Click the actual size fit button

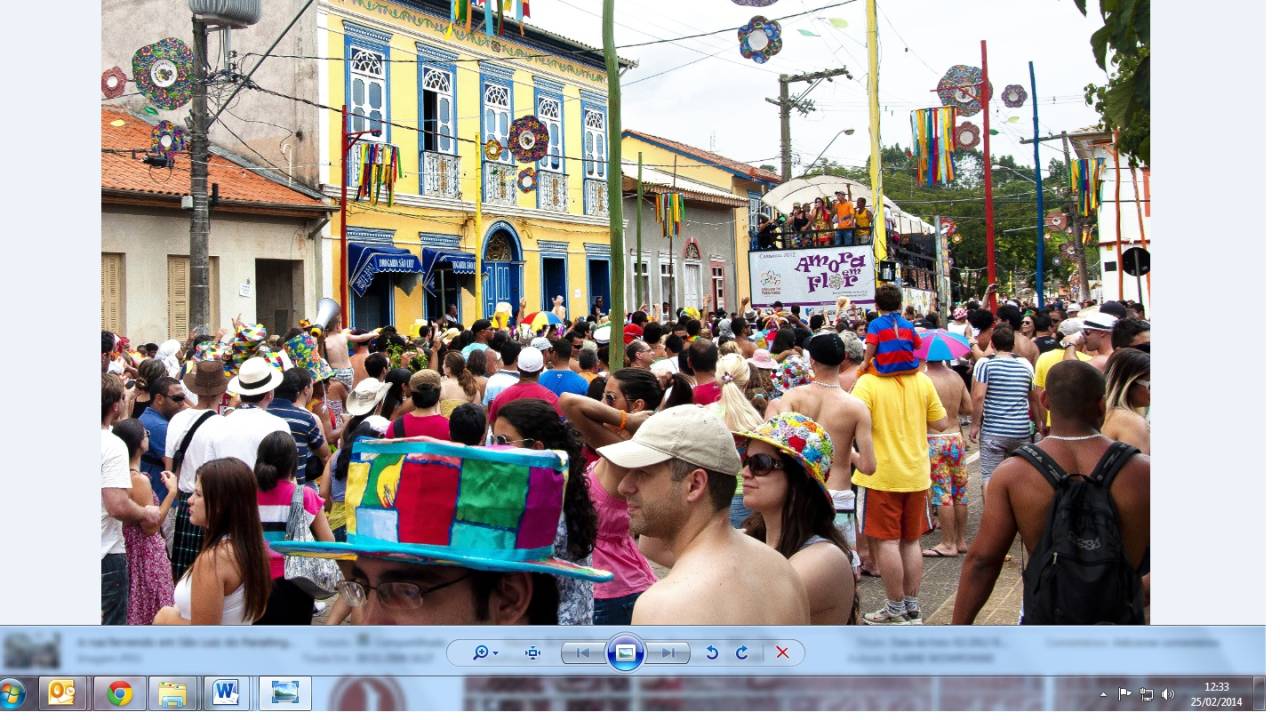point(533,653)
